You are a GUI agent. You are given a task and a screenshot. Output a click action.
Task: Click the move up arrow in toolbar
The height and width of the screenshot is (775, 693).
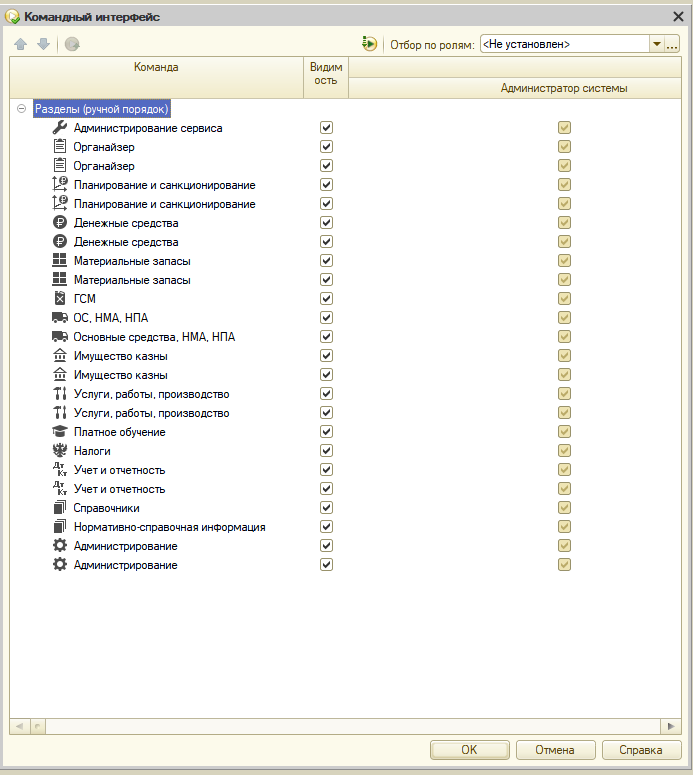coord(21,44)
